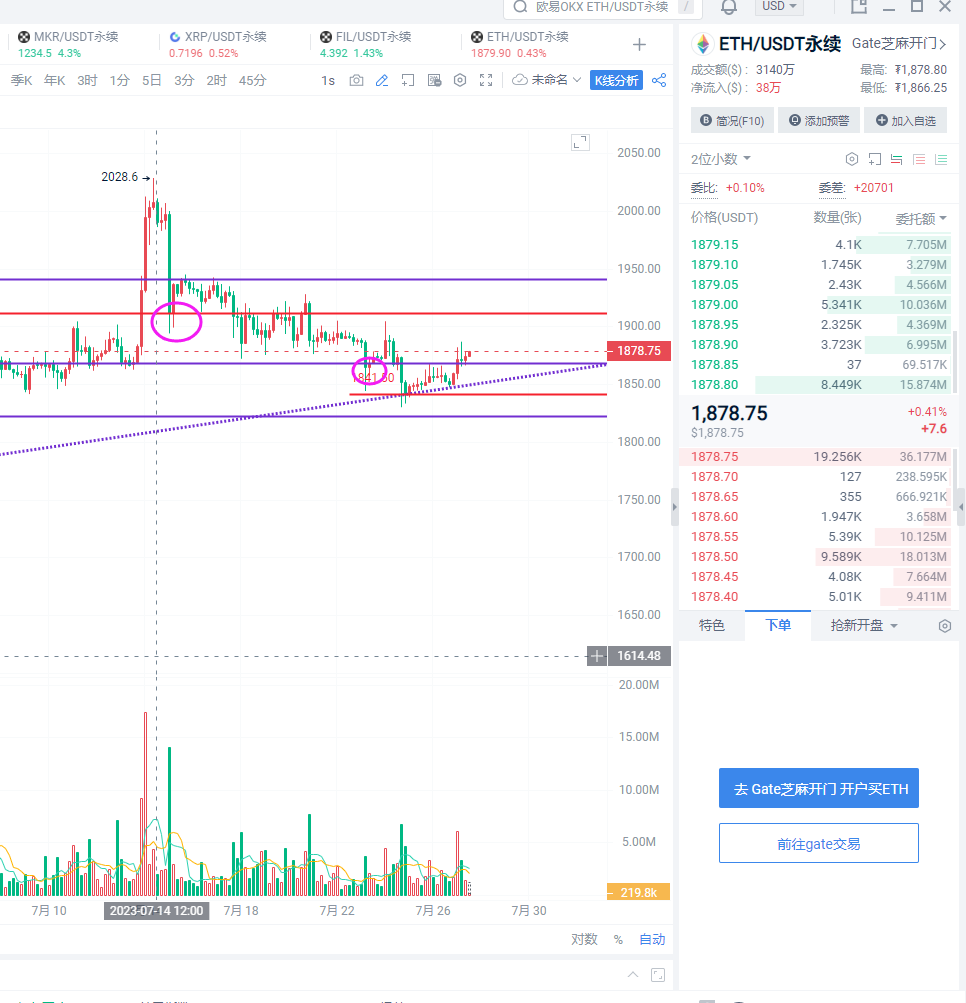Take a chart snapshot with the camera icon
Screen dimensions: 966x1003
point(356,81)
